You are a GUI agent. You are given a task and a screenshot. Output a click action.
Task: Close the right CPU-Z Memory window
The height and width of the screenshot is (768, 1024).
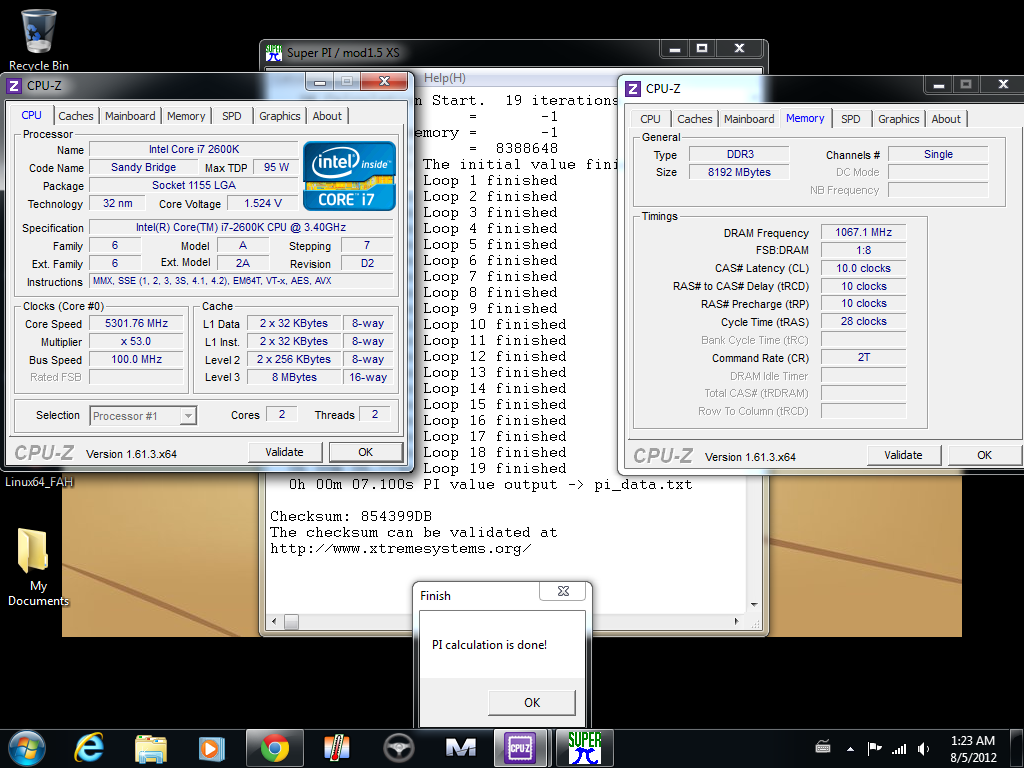(1004, 84)
